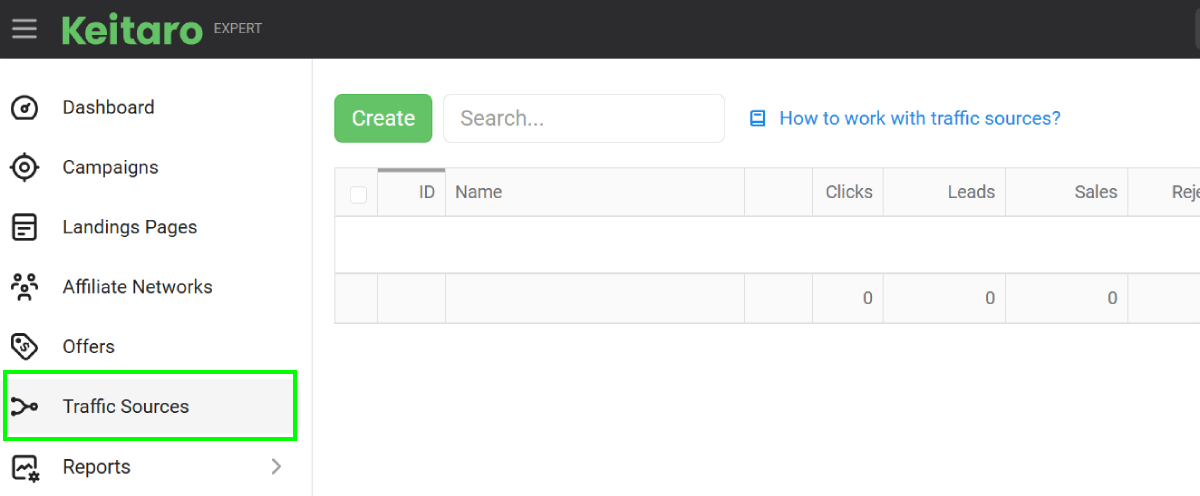The width and height of the screenshot is (1200, 496).
Task: Click the Reports chart icon
Action: coord(24,467)
